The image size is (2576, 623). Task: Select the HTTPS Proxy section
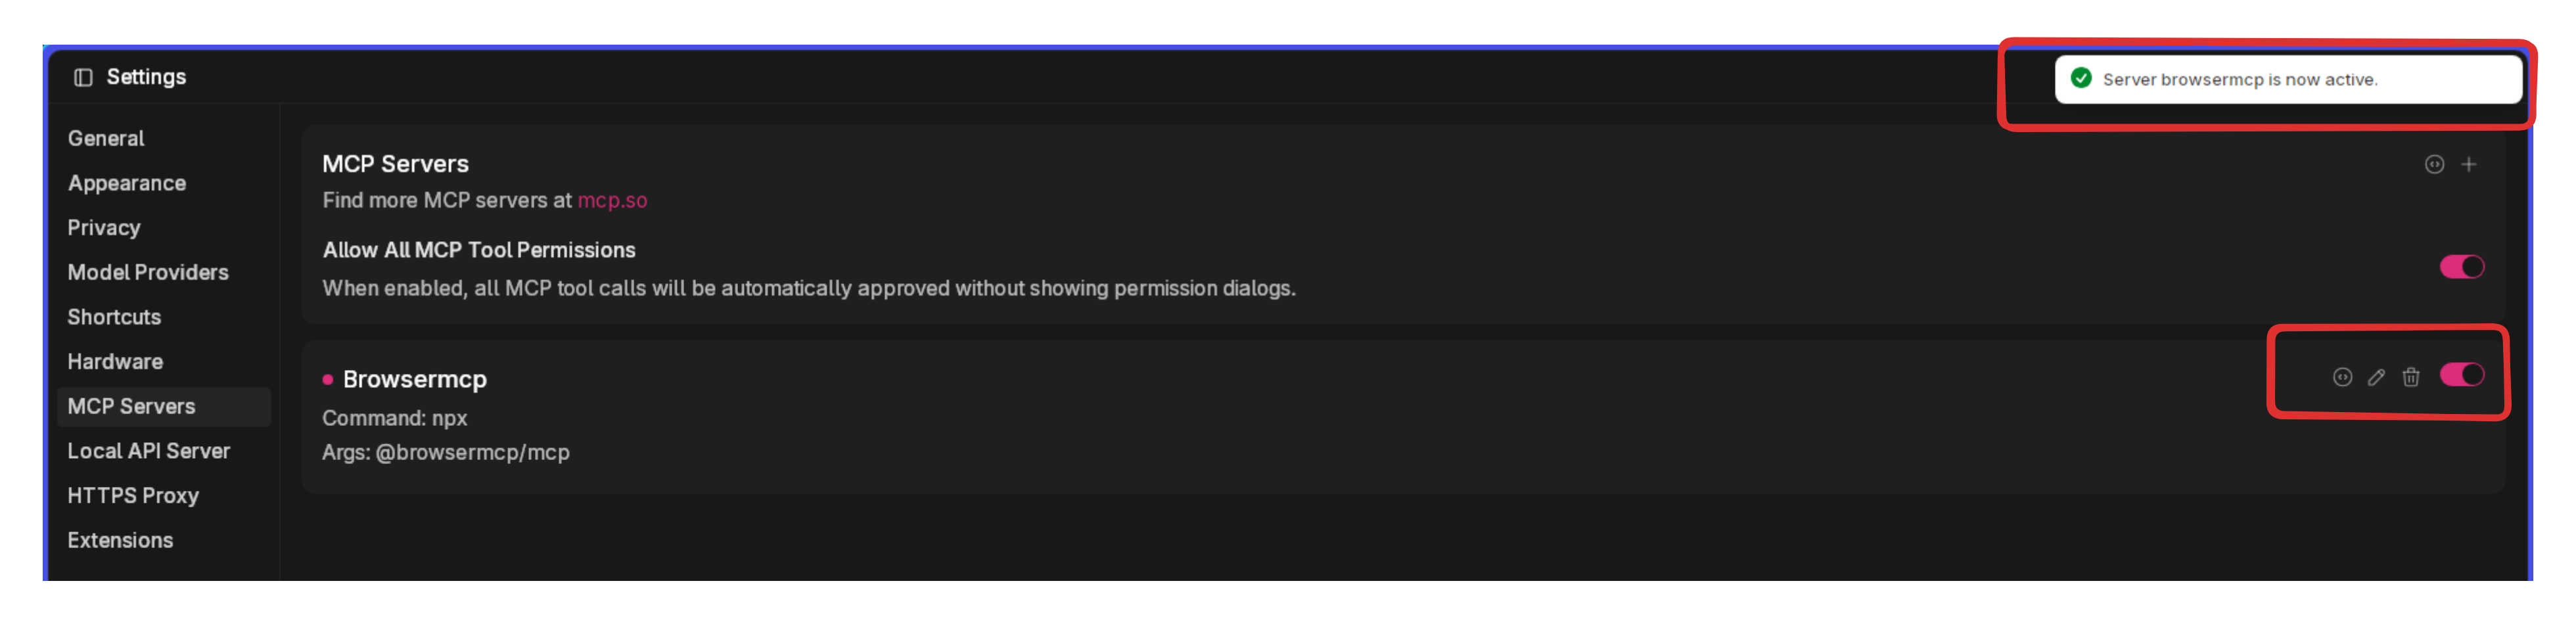click(133, 495)
